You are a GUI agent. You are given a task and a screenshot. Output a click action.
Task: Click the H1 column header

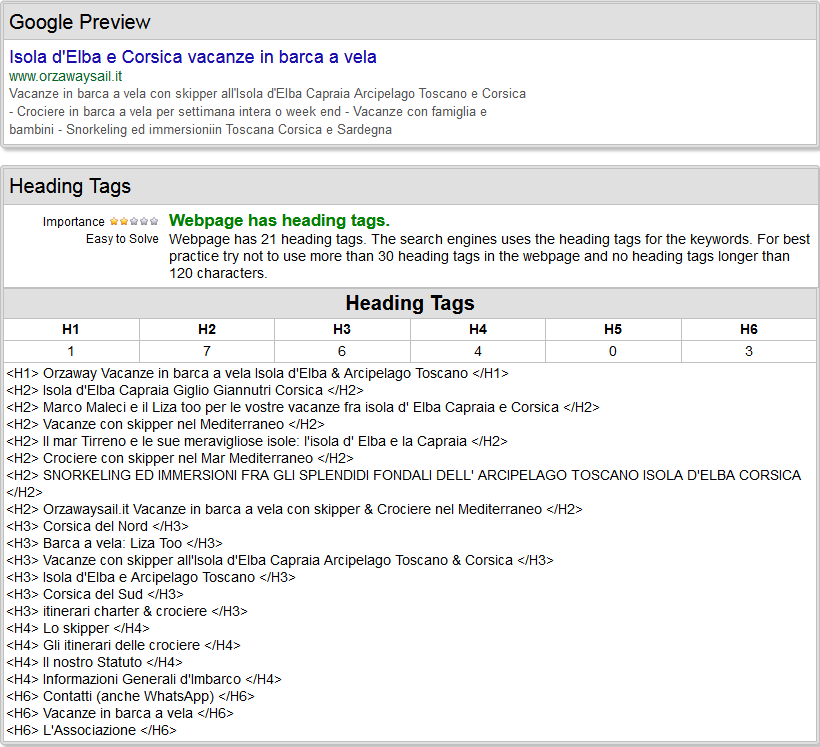pyautogui.click(x=71, y=329)
